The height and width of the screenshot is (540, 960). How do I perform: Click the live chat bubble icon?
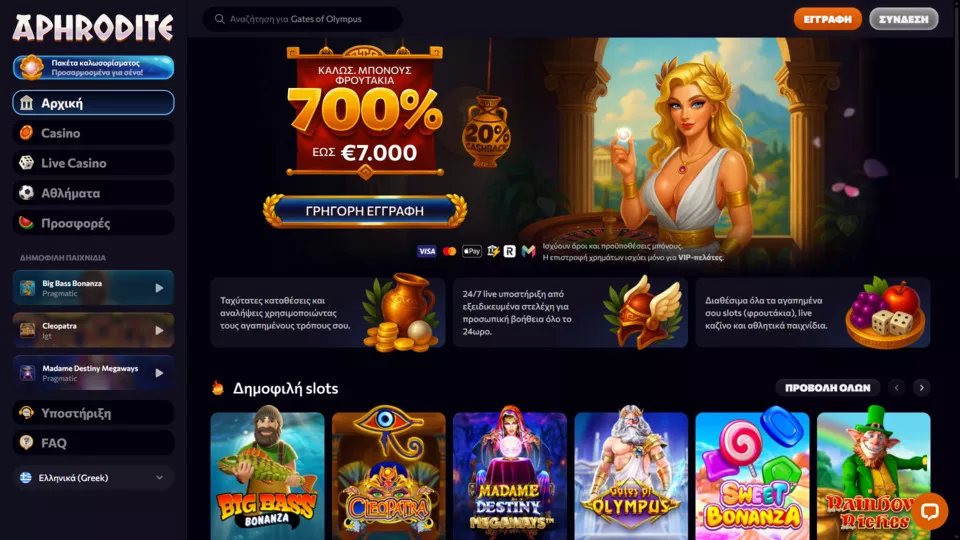click(929, 511)
